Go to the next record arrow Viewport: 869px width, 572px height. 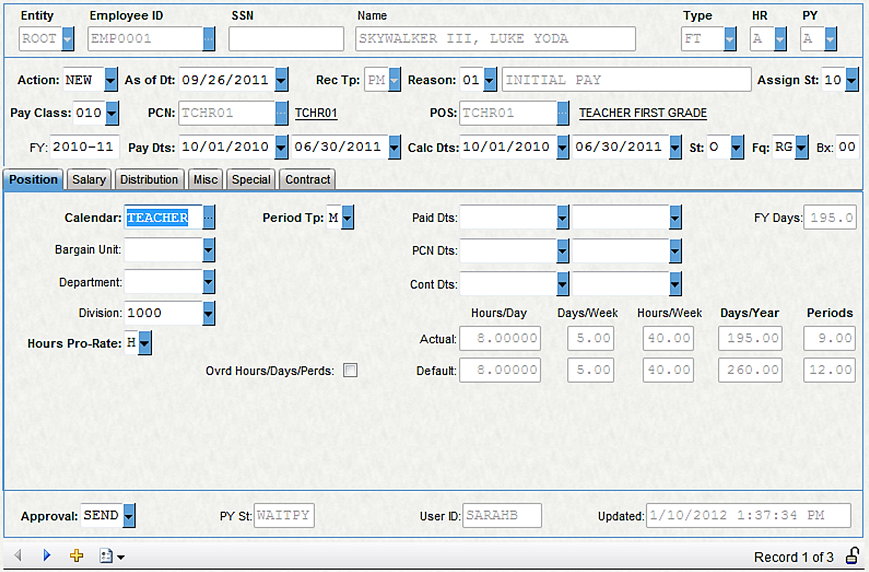click(46, 555)
